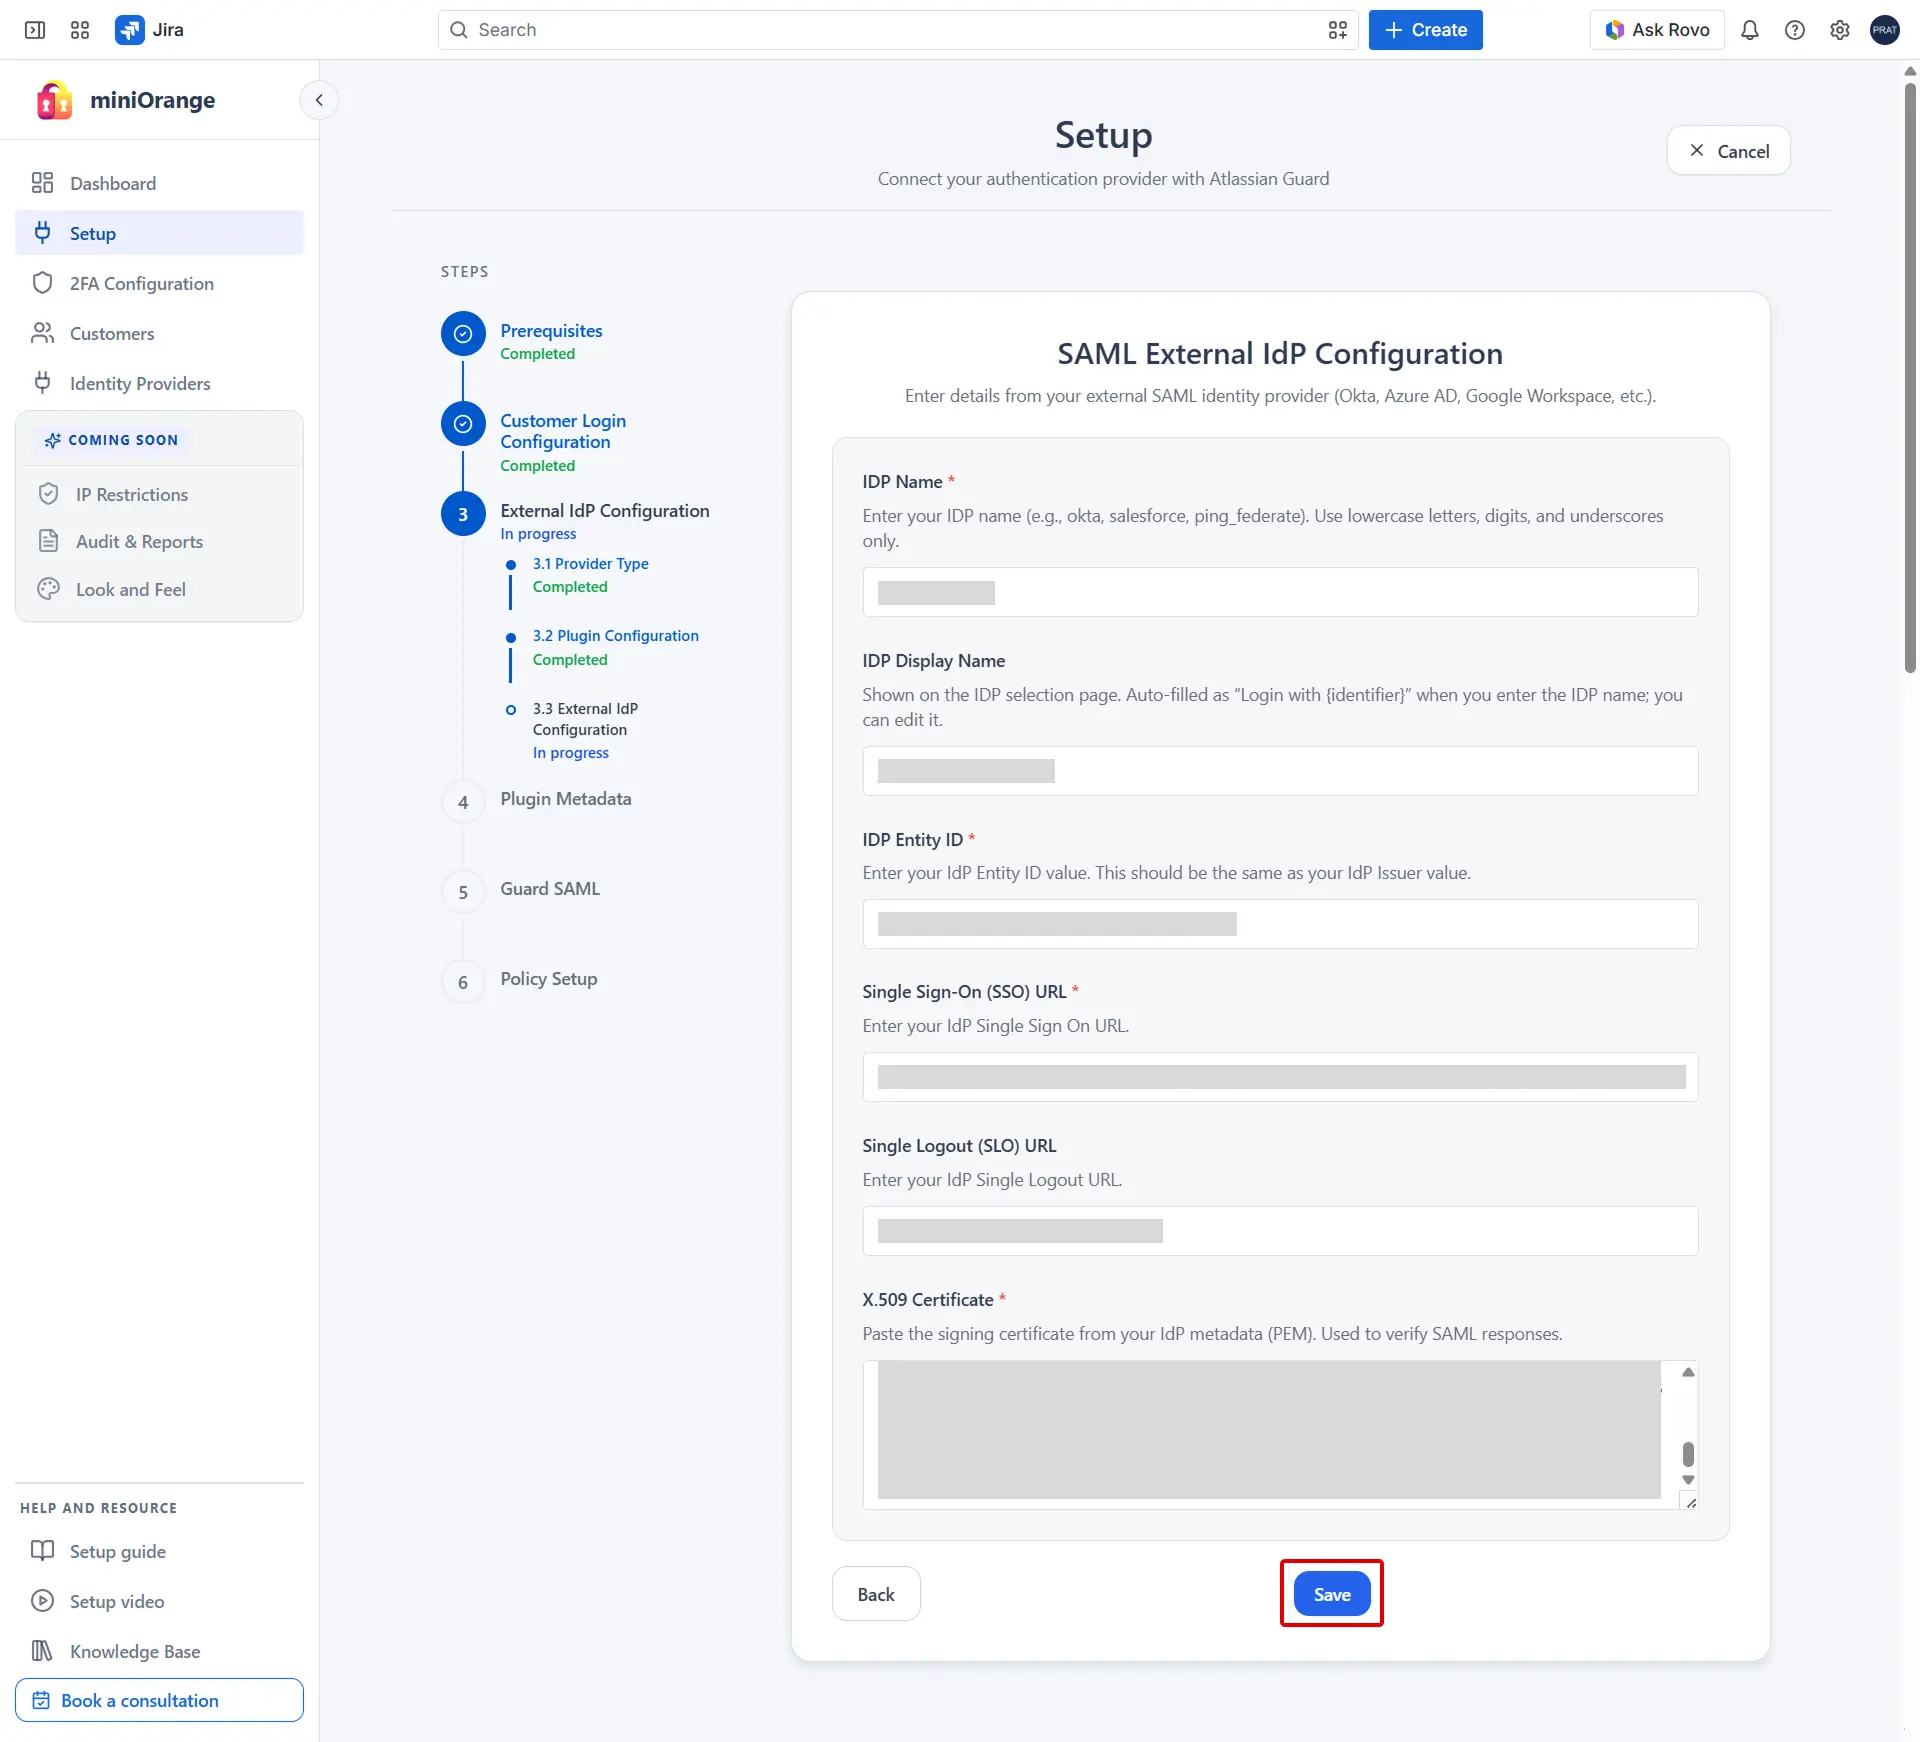This screenshot has width=1920, height=1742.
Task: Toggle the sidebar panel icon
Action: 35,30
